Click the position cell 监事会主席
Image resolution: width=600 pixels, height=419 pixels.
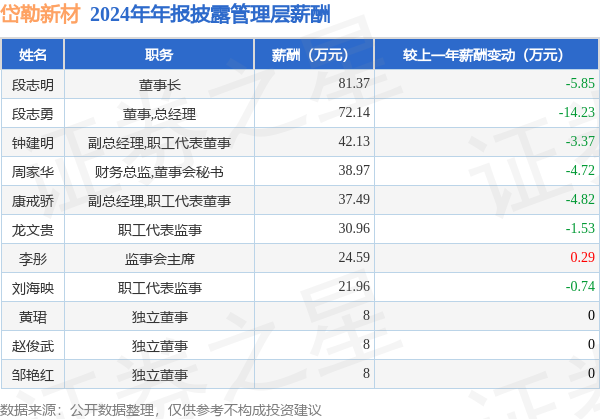click(x=160, y=259)
